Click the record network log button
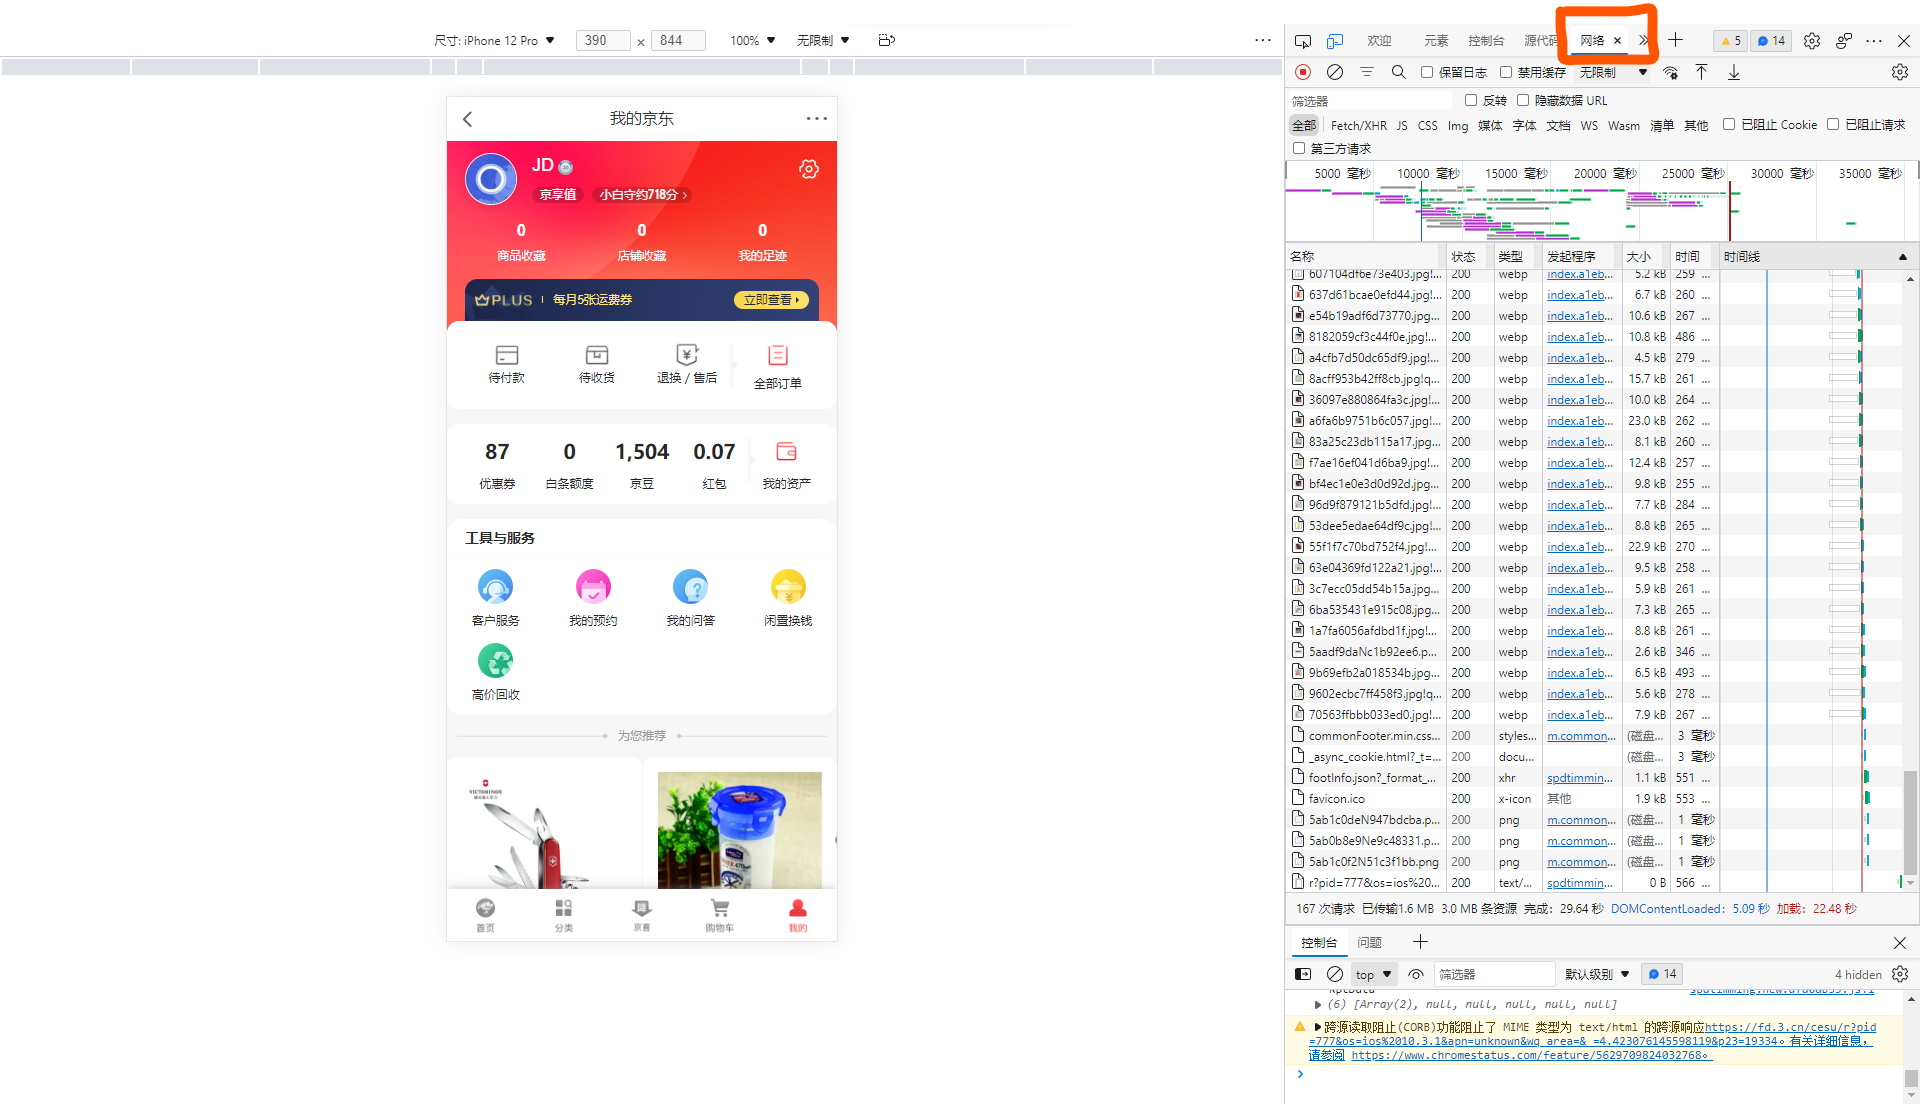The height and width of the screenshot is (1104, 1920). click(x=1302, y=72)
